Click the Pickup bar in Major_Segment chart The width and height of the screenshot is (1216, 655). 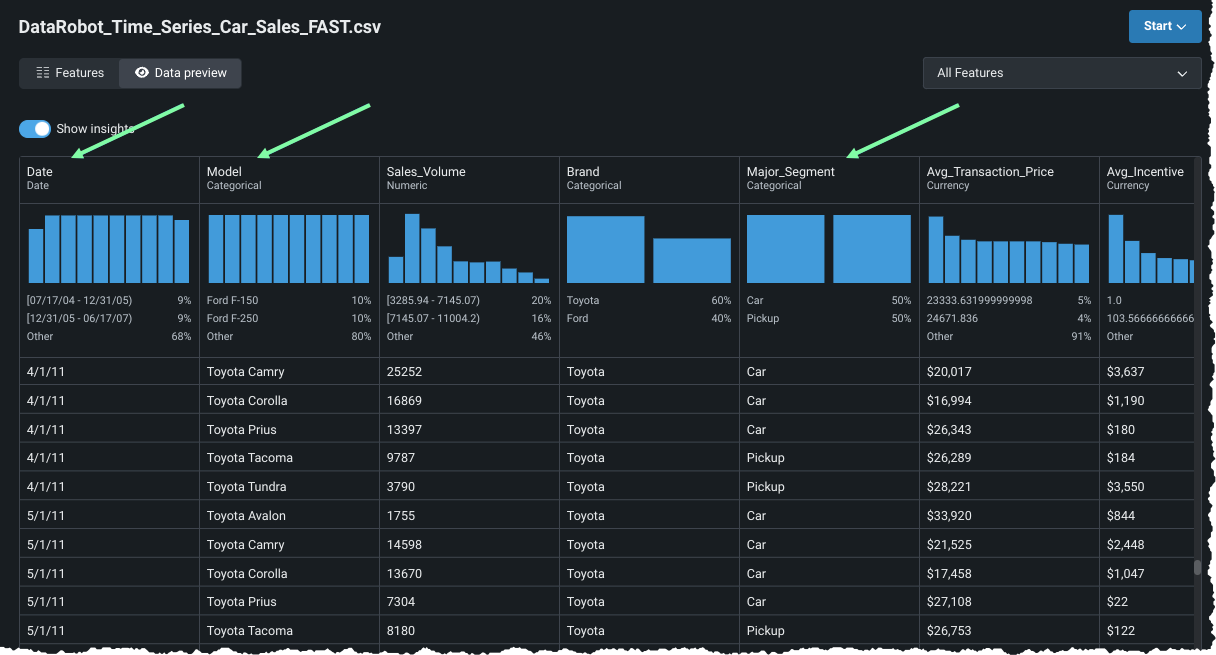click(x=871, y=249)
